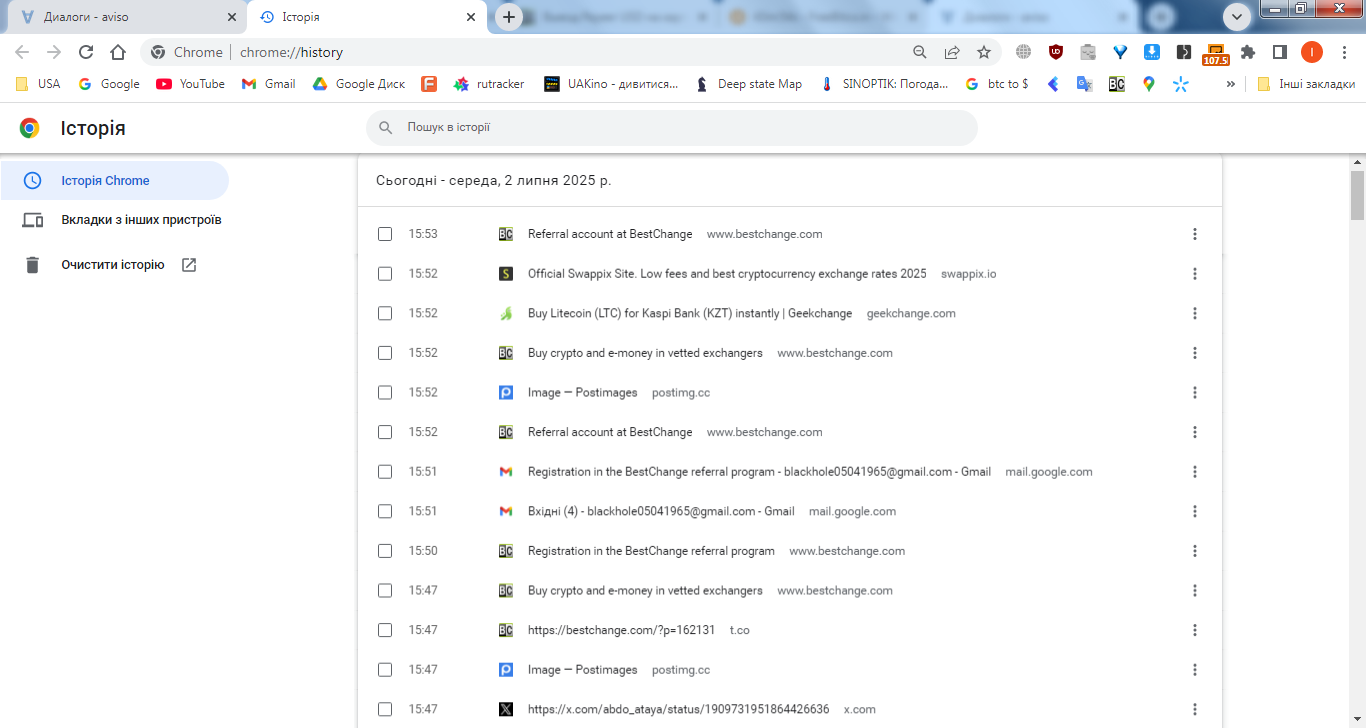Select checkbox for 15:50 Registration entry
Viewport: 1366px width, 728px height.
[x=385, y=551]
